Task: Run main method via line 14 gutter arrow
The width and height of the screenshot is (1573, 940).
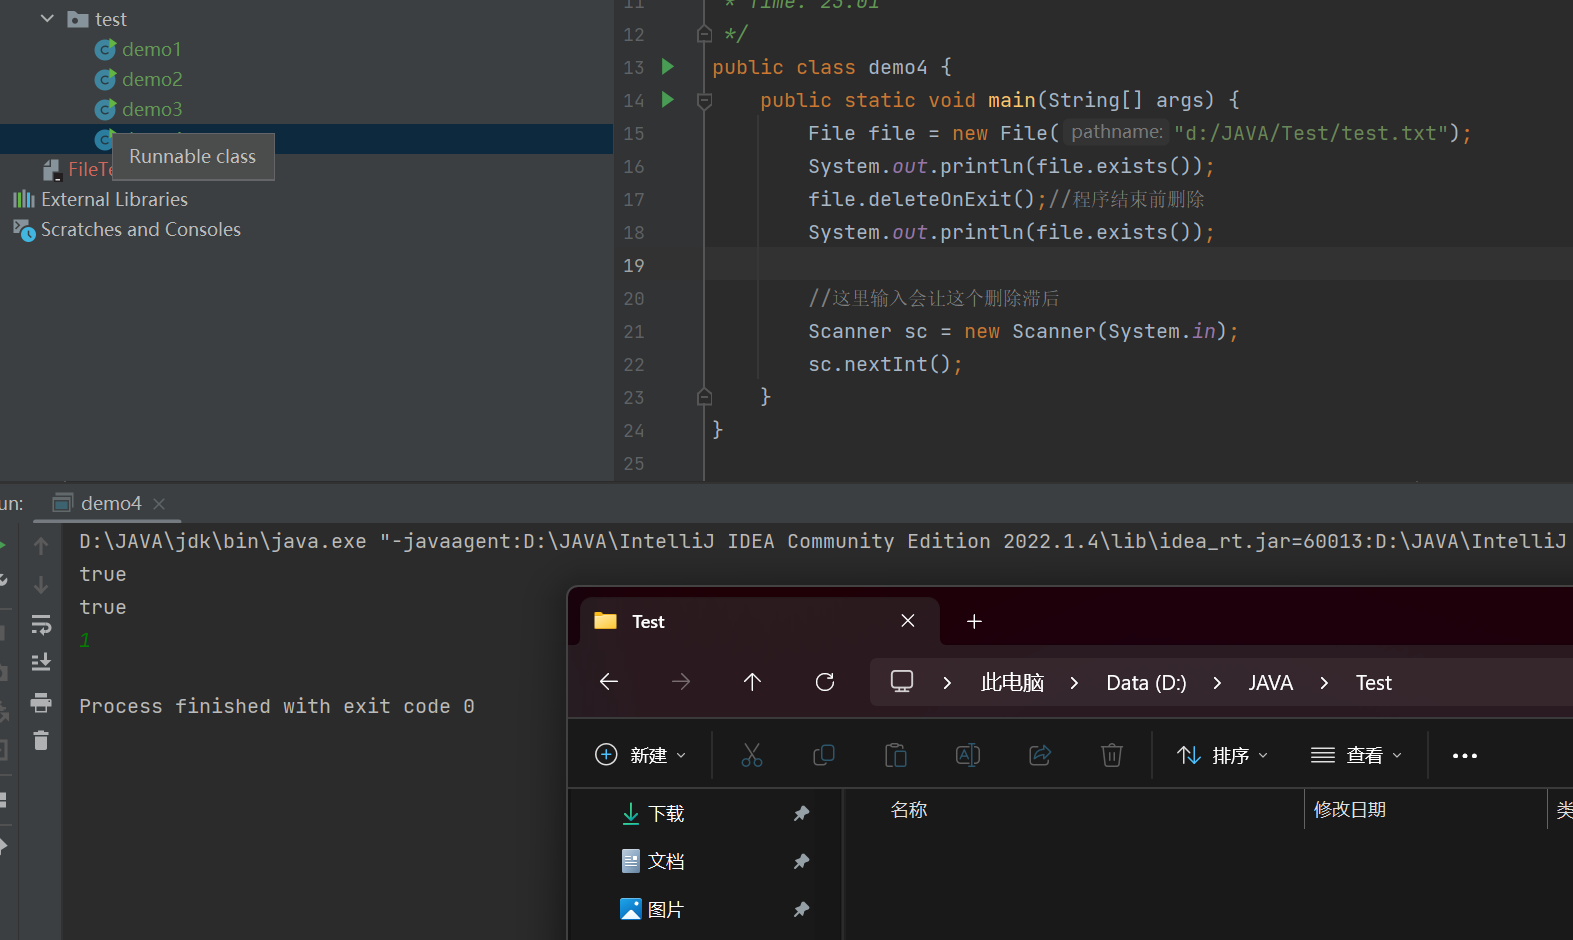Action: [668, 100]
